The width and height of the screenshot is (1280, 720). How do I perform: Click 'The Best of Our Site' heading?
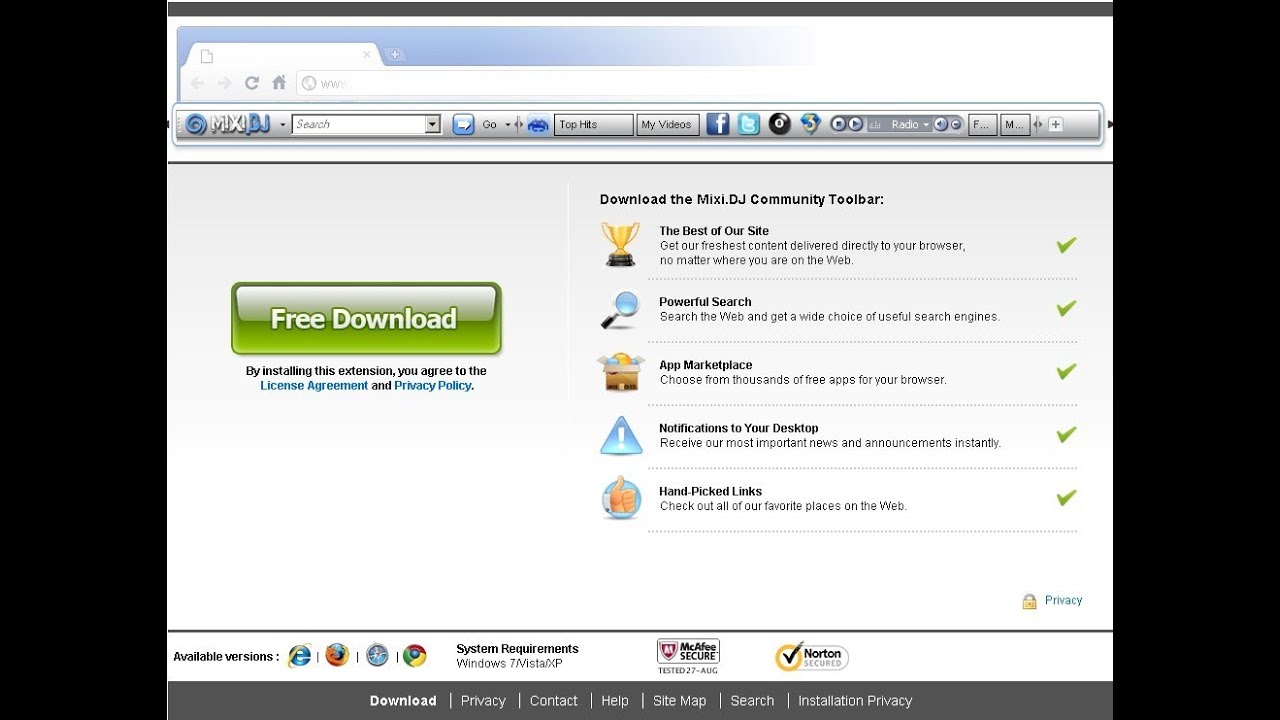click(714, 231)
